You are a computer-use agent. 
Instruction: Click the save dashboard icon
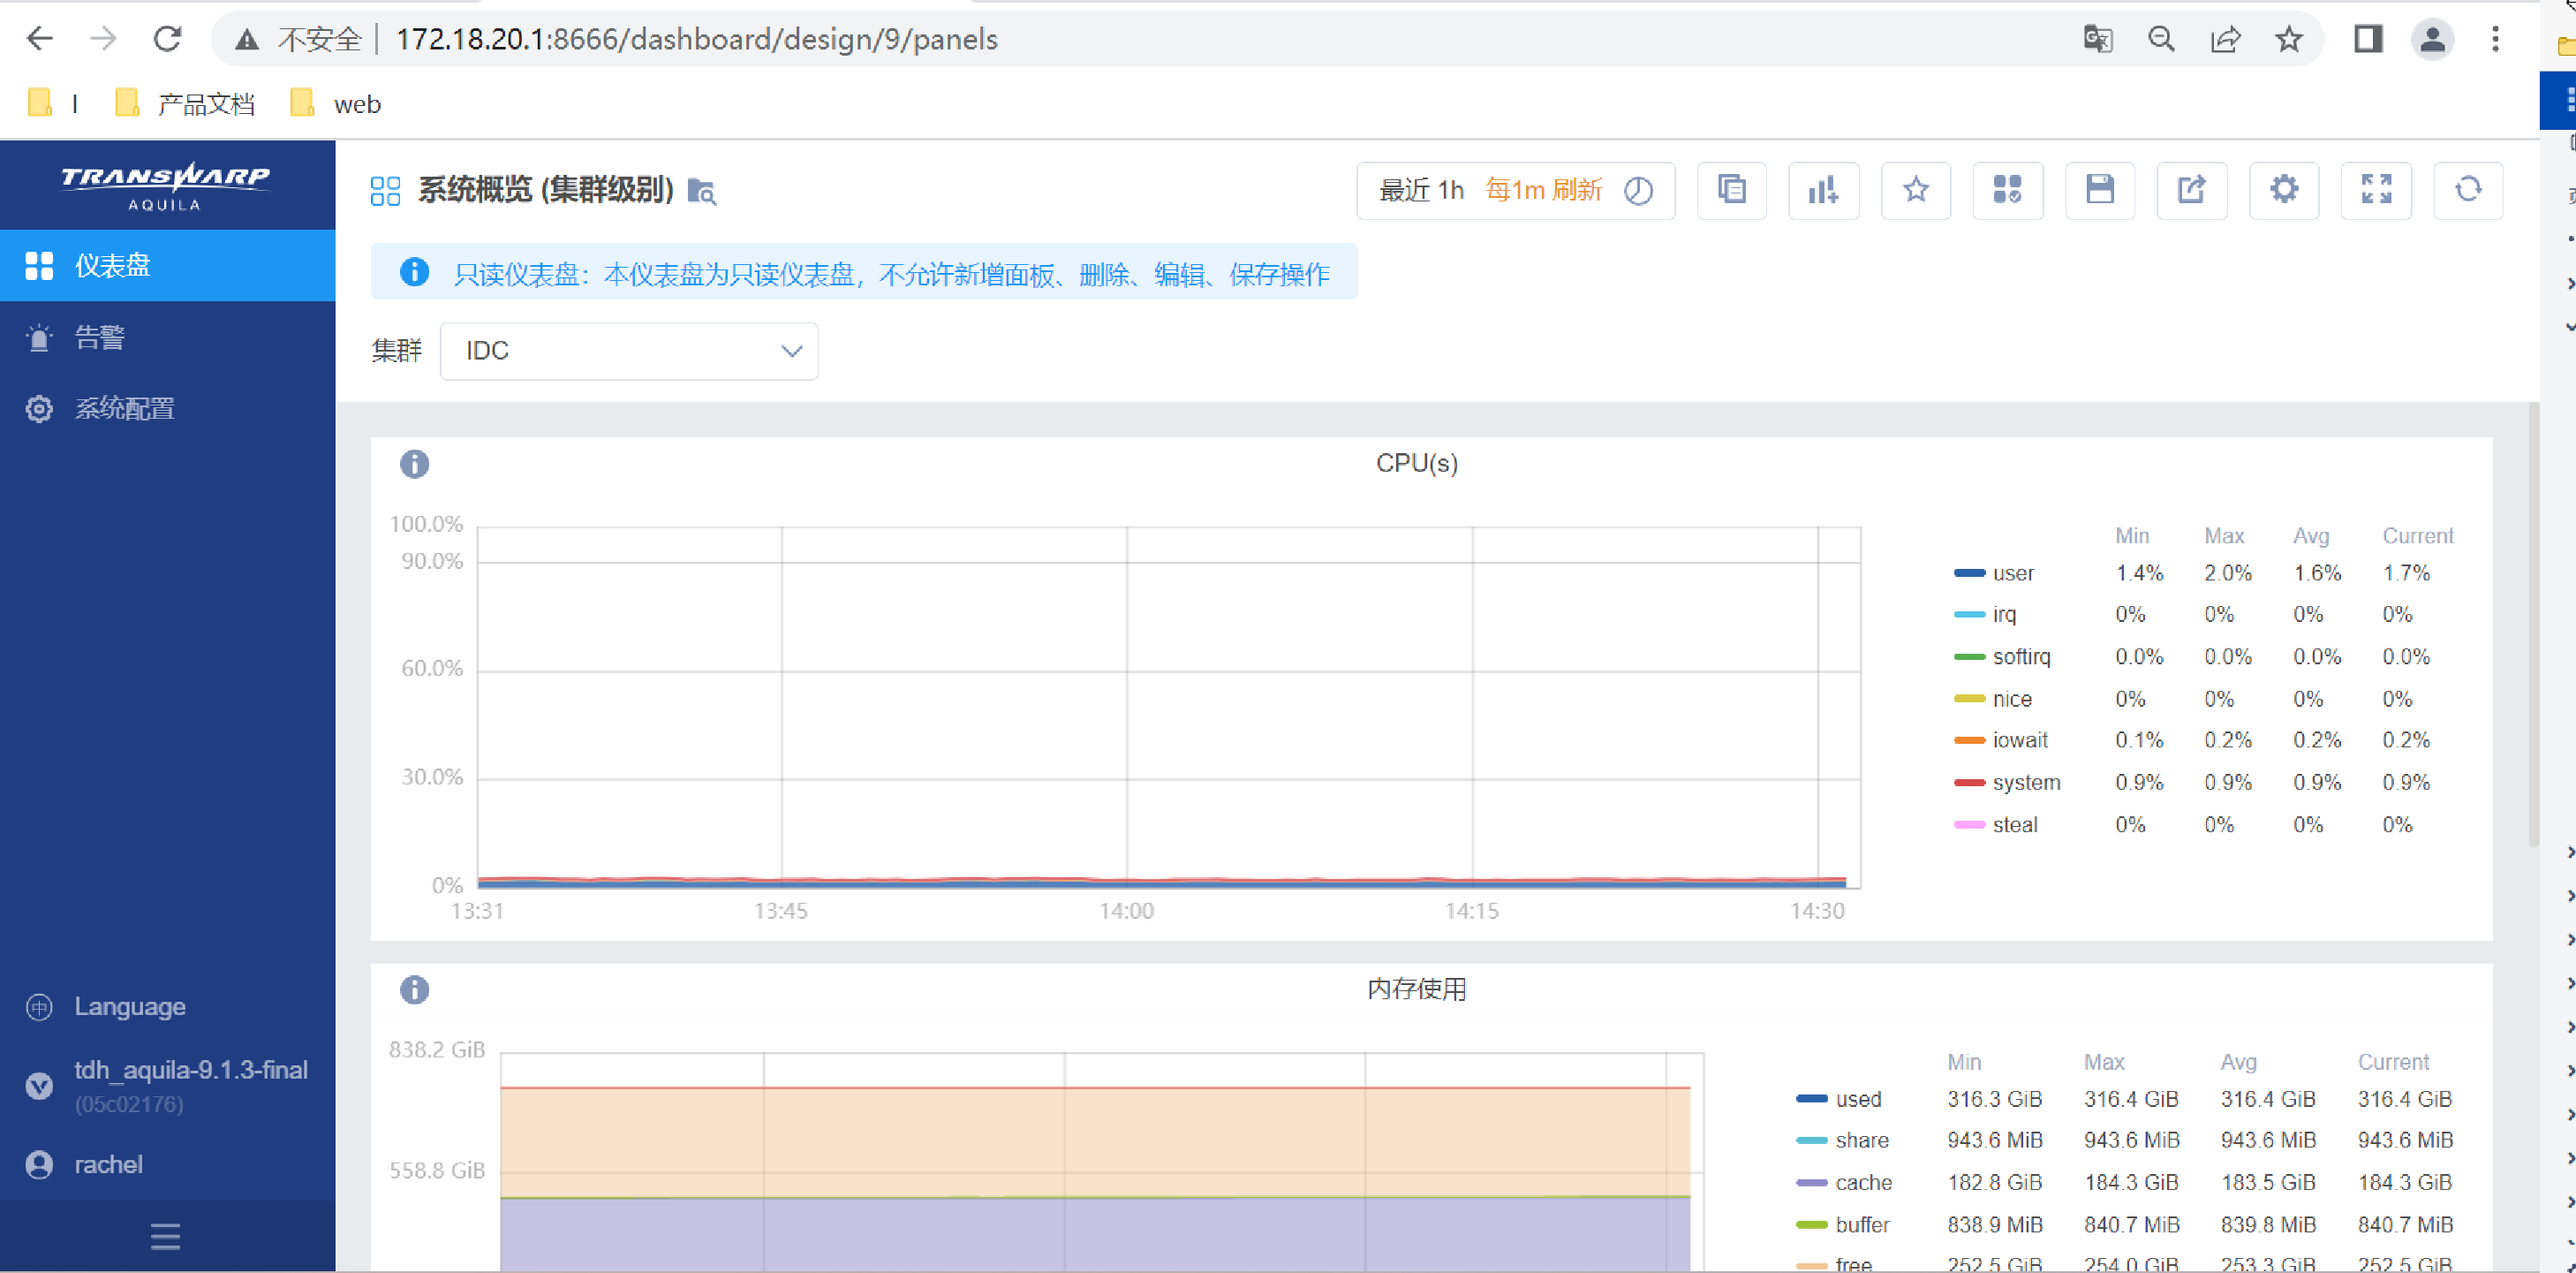(2100, 190)
